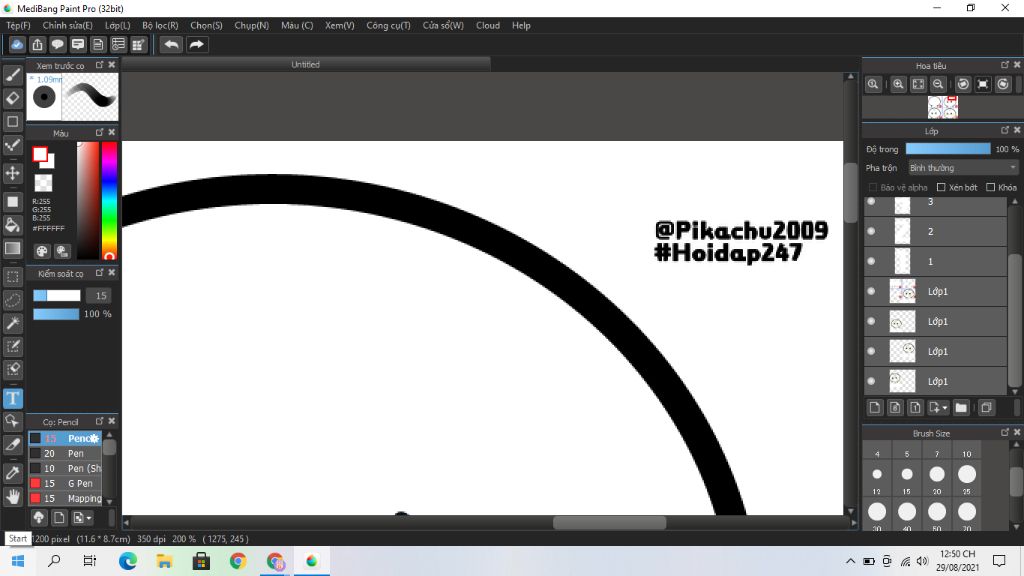Viewport: 1024px width, 576px height.
Task: Open Lớp(L) menu
Action: pos(118,25)
